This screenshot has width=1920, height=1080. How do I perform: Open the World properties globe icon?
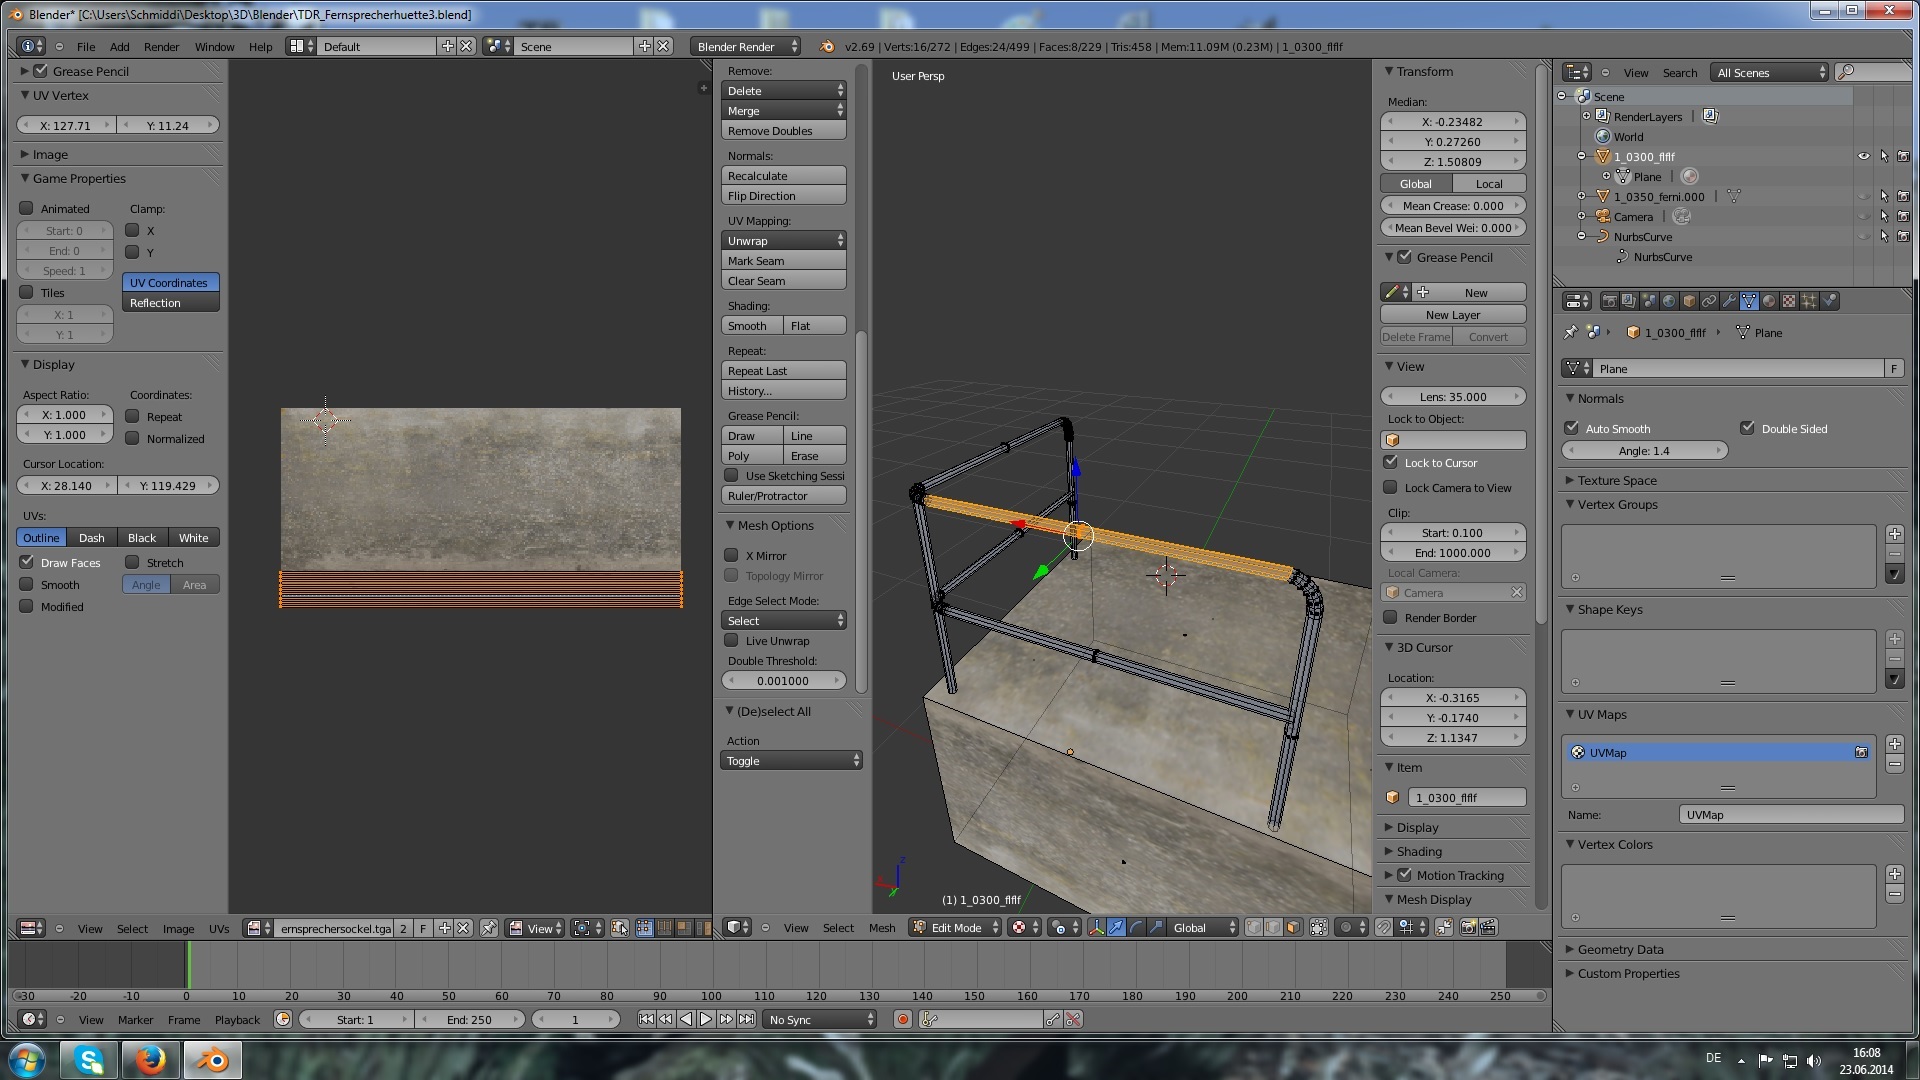[x=1669, y=301]
